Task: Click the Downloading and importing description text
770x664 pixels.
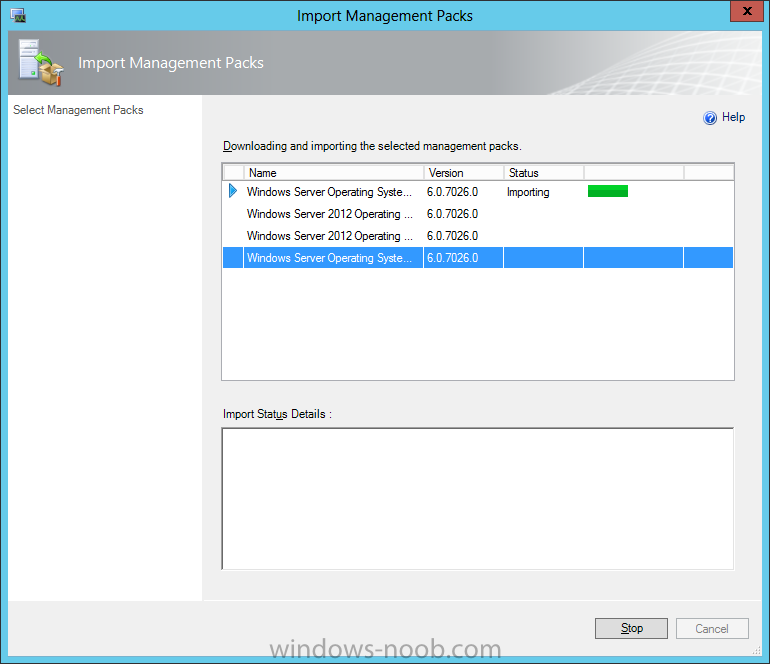Action: 372,146
